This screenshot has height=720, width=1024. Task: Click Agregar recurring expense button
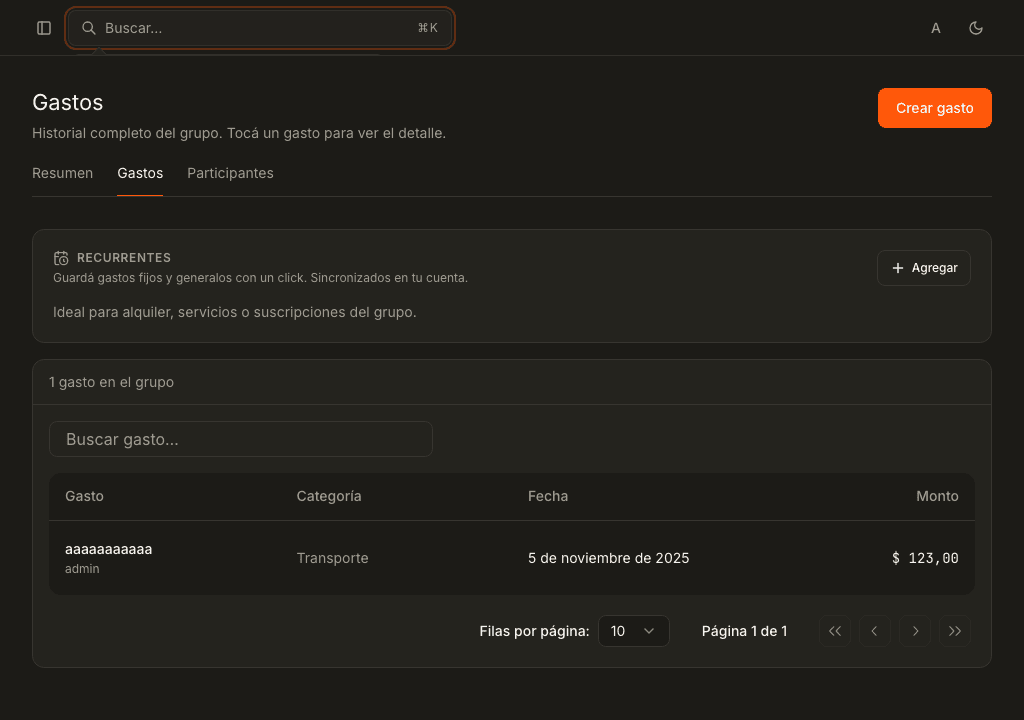pos(923,268)
